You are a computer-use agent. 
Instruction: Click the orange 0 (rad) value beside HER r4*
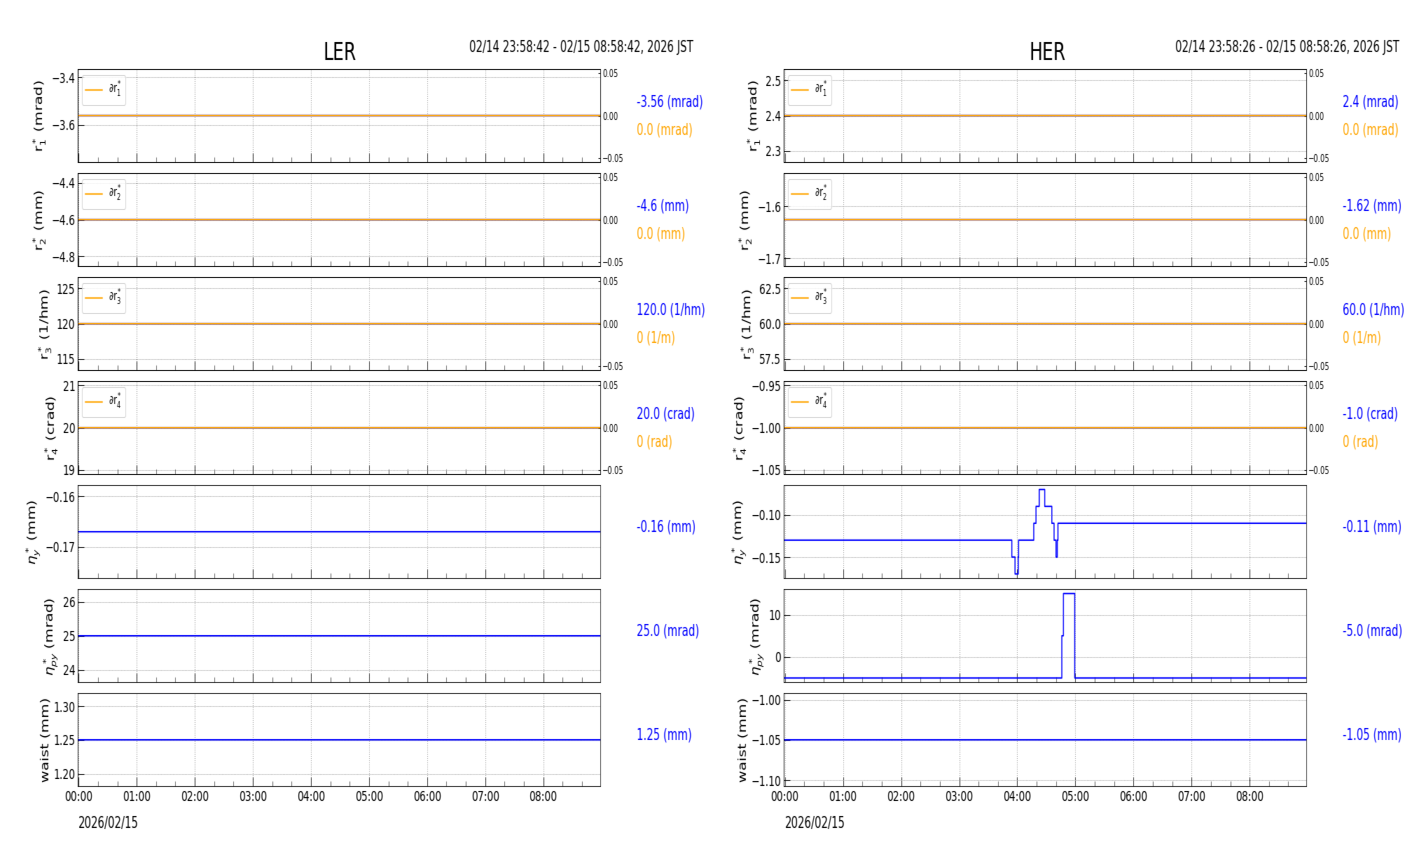pos(1360,442)
